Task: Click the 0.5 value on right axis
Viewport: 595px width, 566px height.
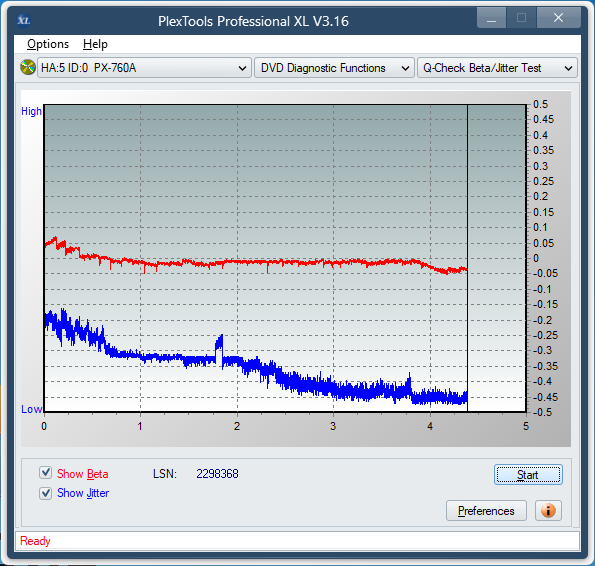Action: (x=540, y=104)
